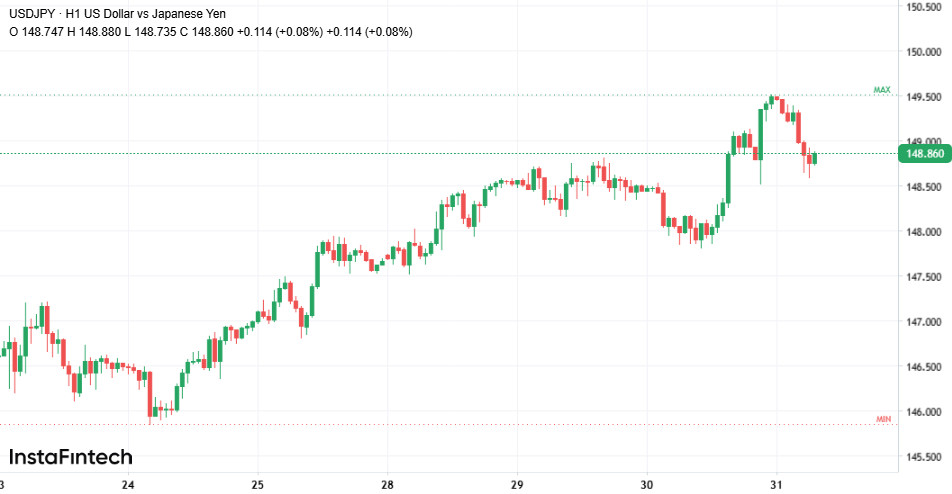Click the 145.500 price scale label
Screen dimensions: 952x494
coord(924,456)
